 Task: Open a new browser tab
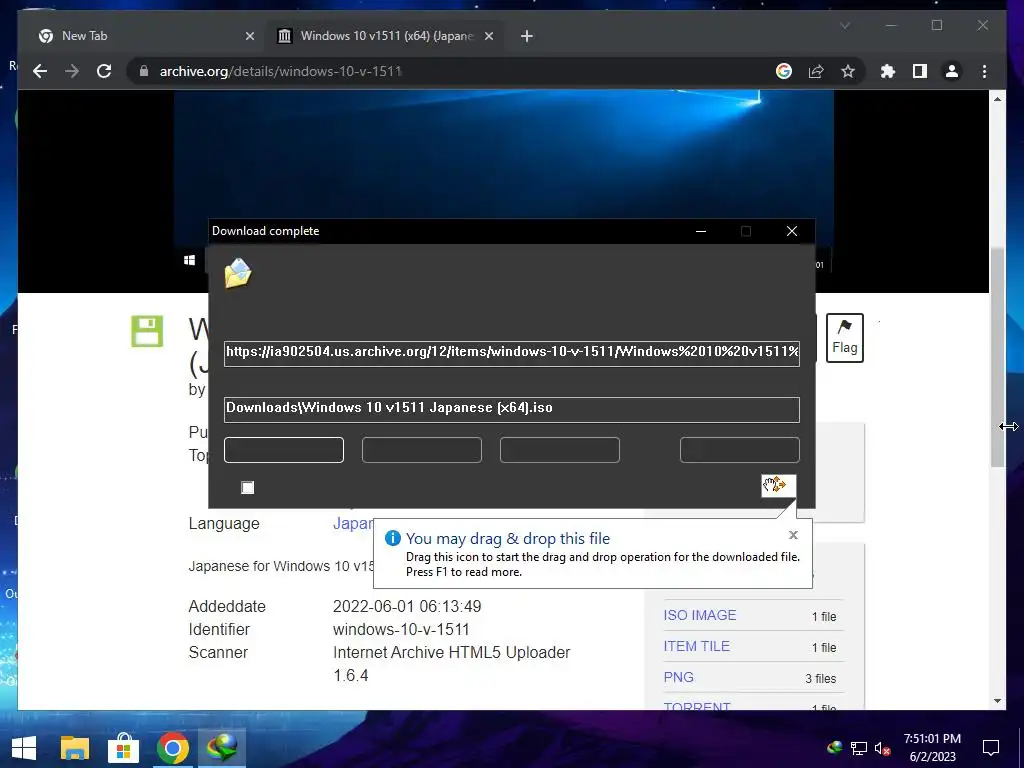pos(527,36)
